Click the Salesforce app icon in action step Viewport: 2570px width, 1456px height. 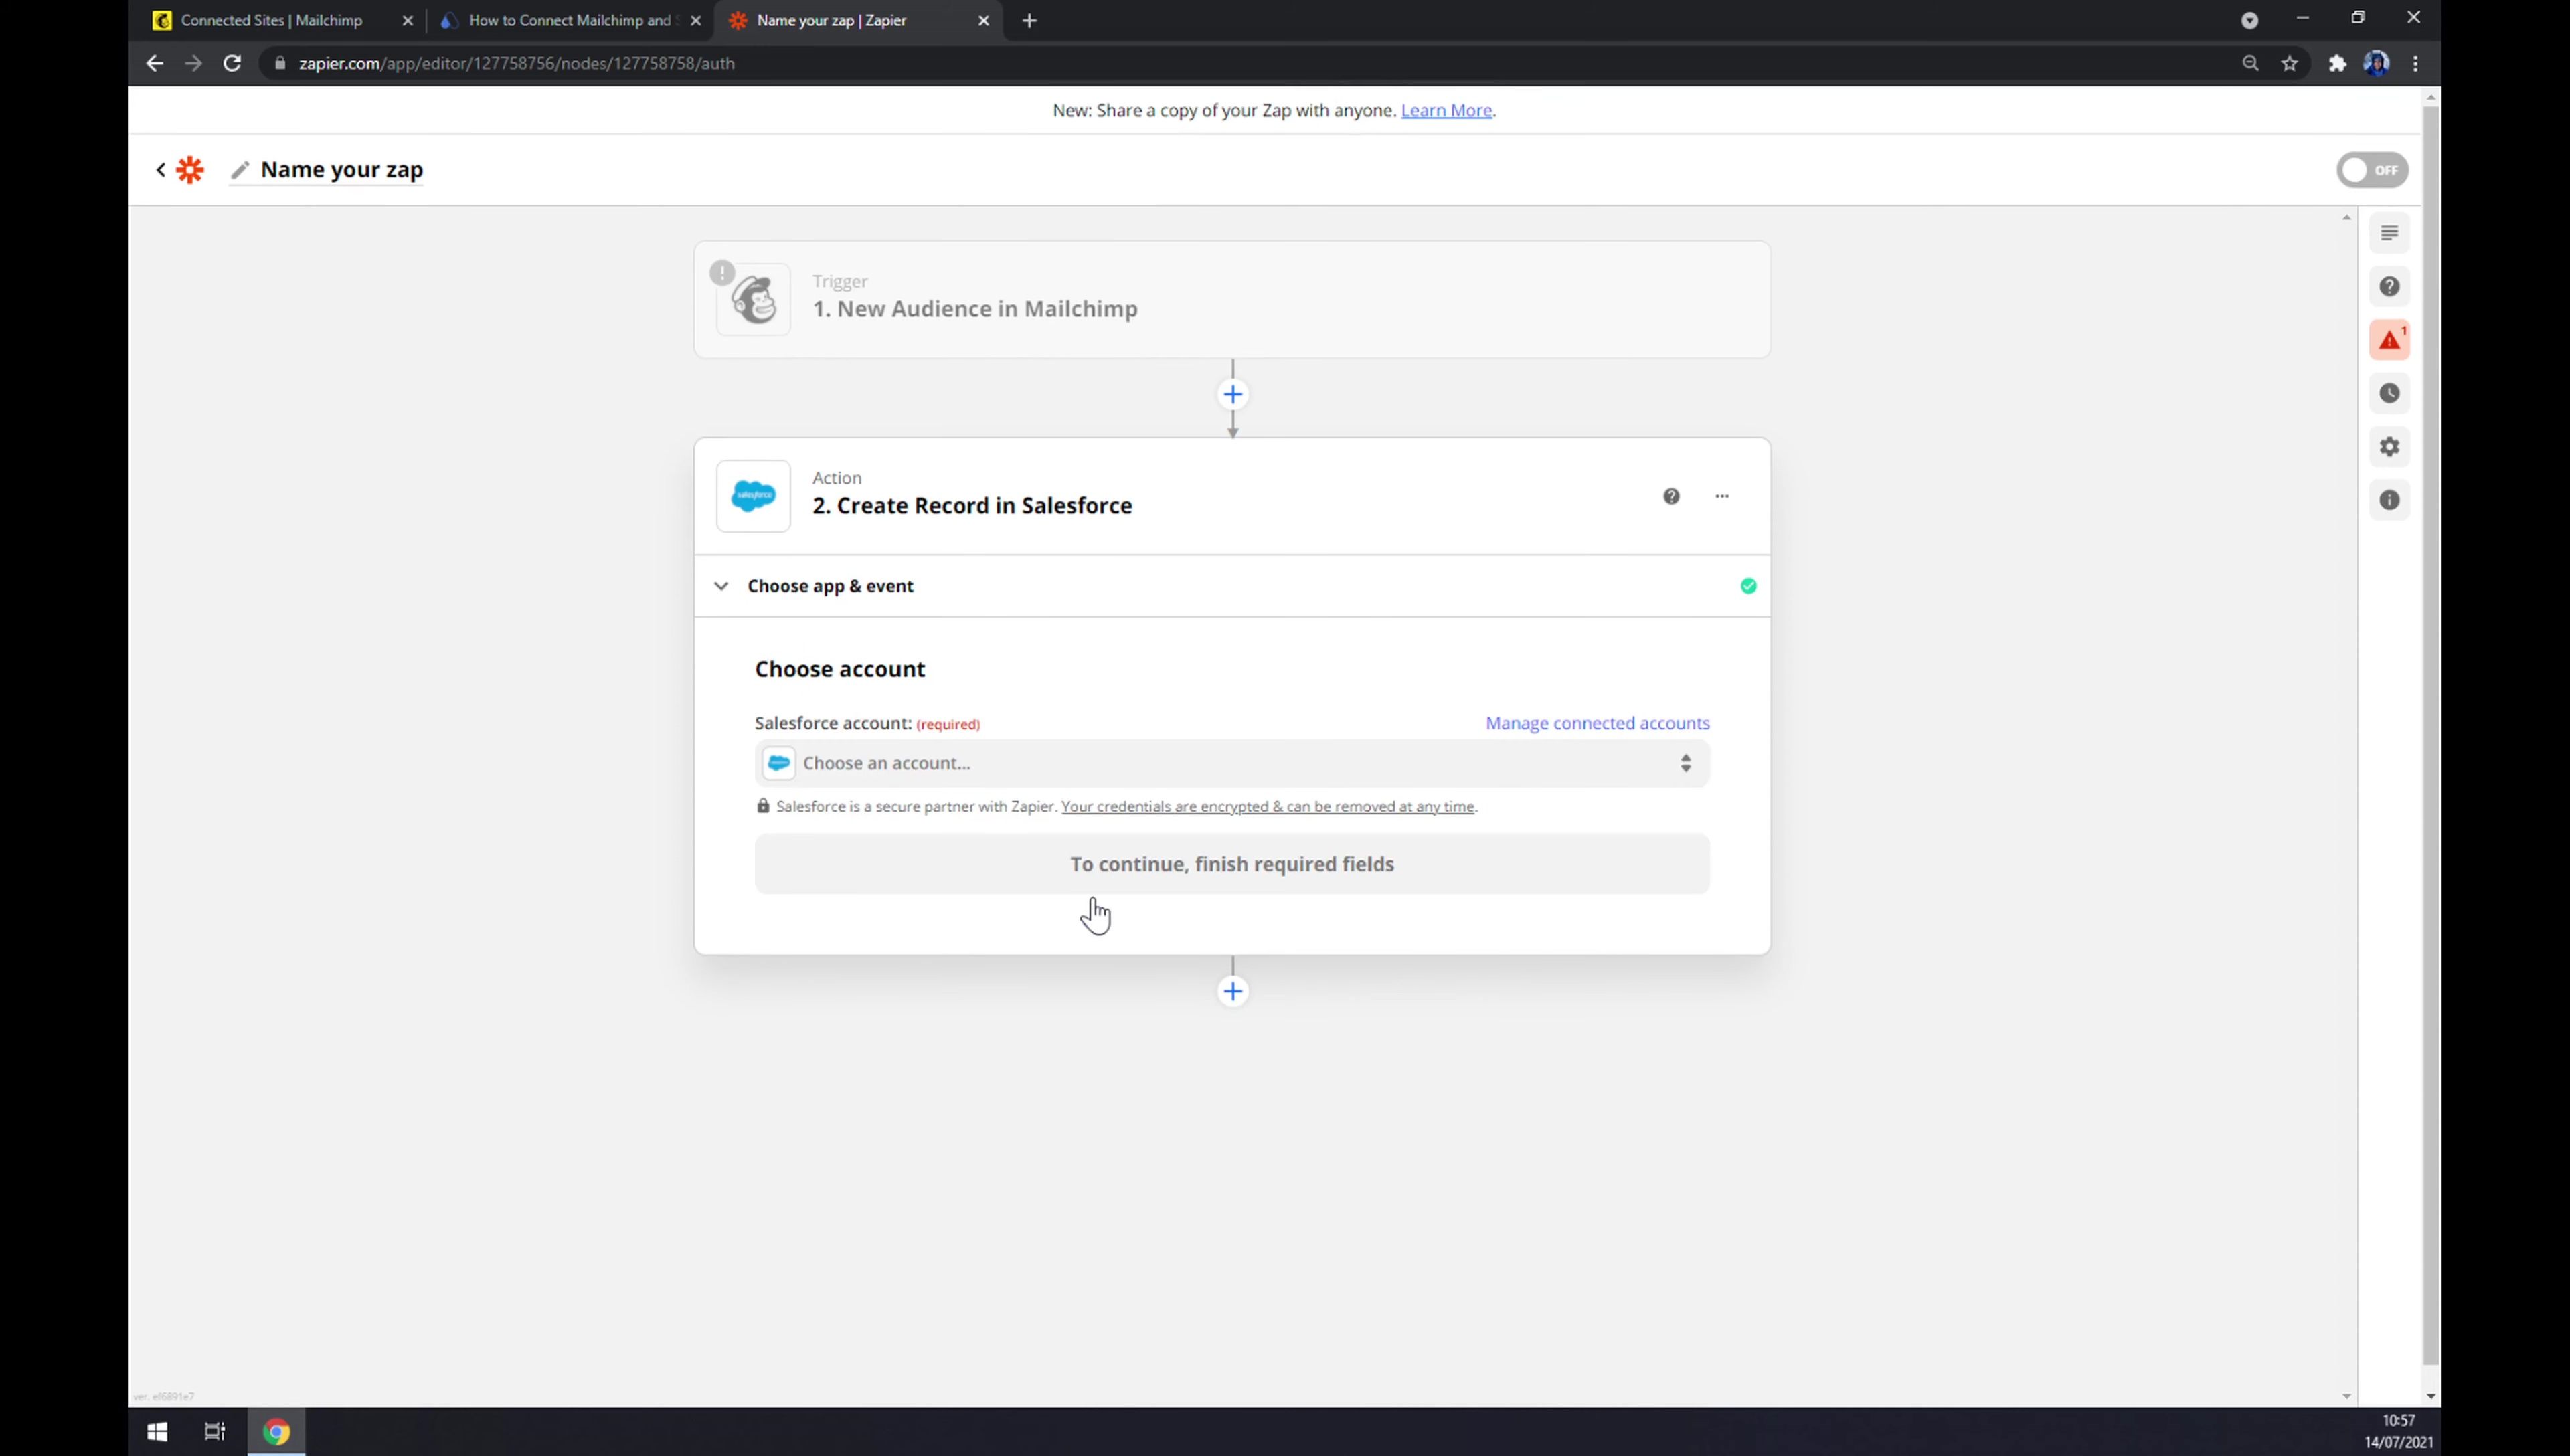(x=753, y=496)
